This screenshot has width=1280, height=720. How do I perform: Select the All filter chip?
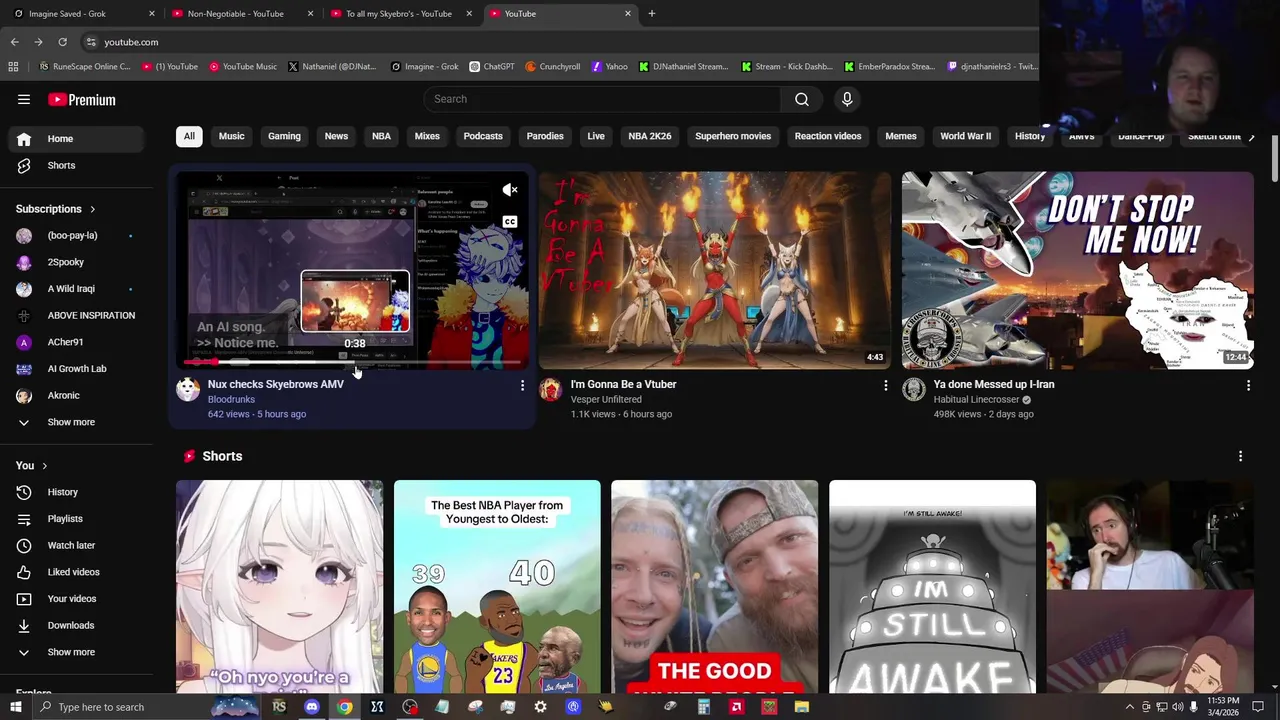(189, 136)
